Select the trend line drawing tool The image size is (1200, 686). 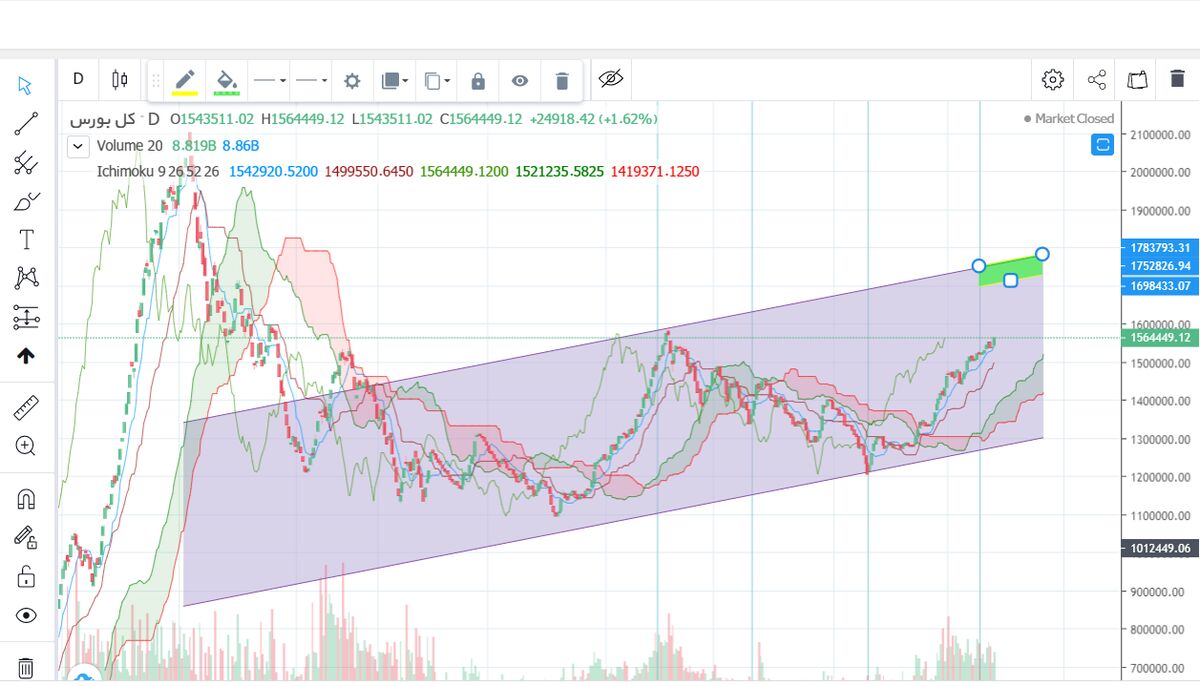point(26,124)
